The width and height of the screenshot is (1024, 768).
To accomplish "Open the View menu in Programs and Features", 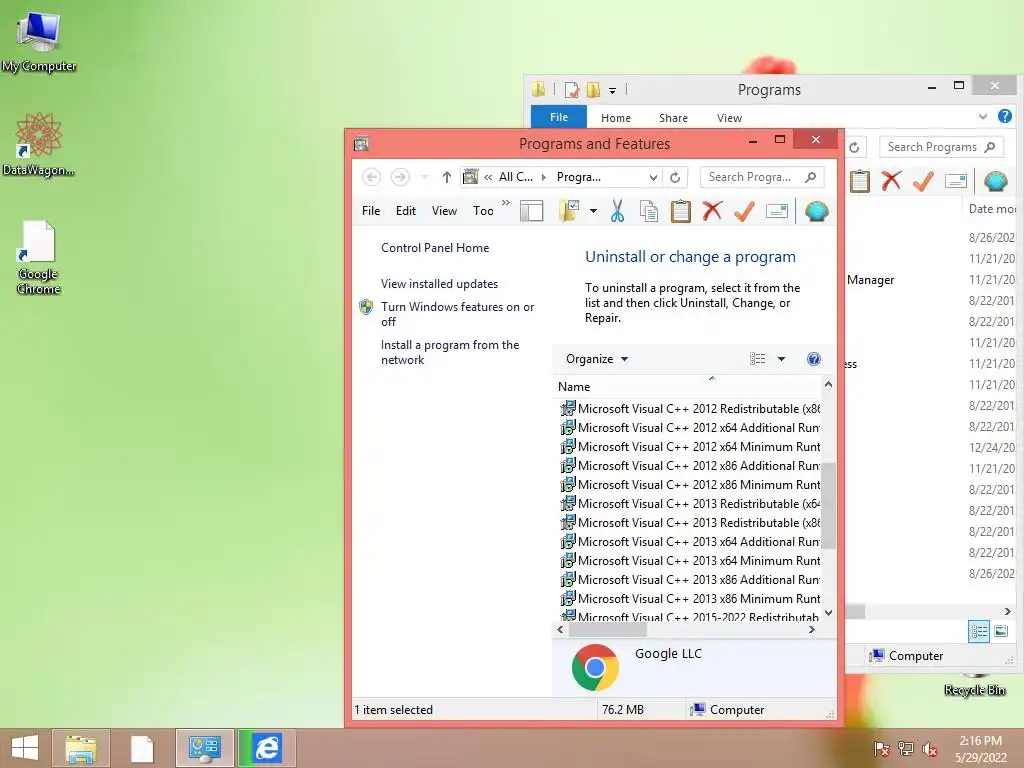I will [444, 211].
